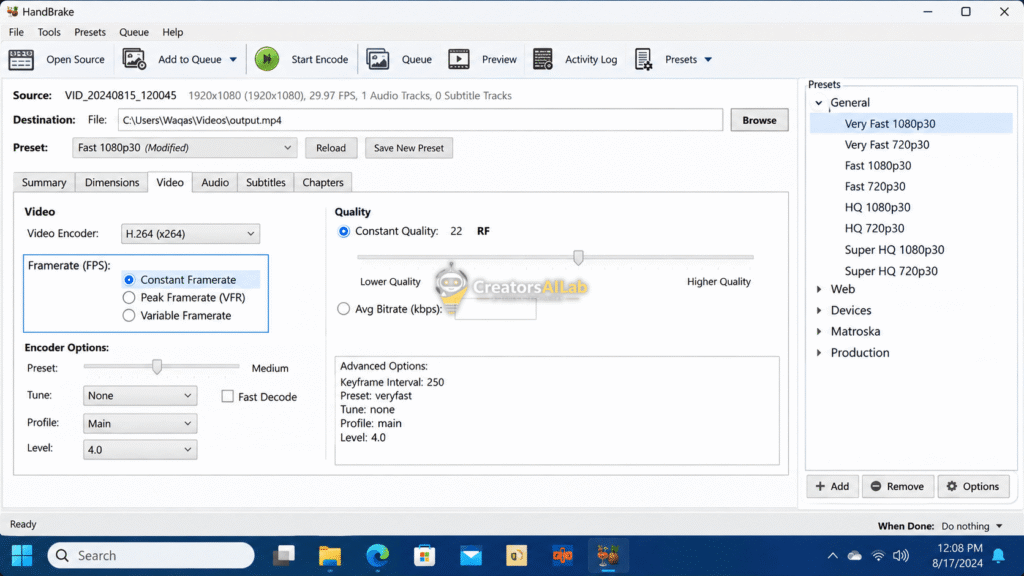Collapse the General presets group
Screen dimensions: 1024x576
pyautogui.click(x=819, y=103)
